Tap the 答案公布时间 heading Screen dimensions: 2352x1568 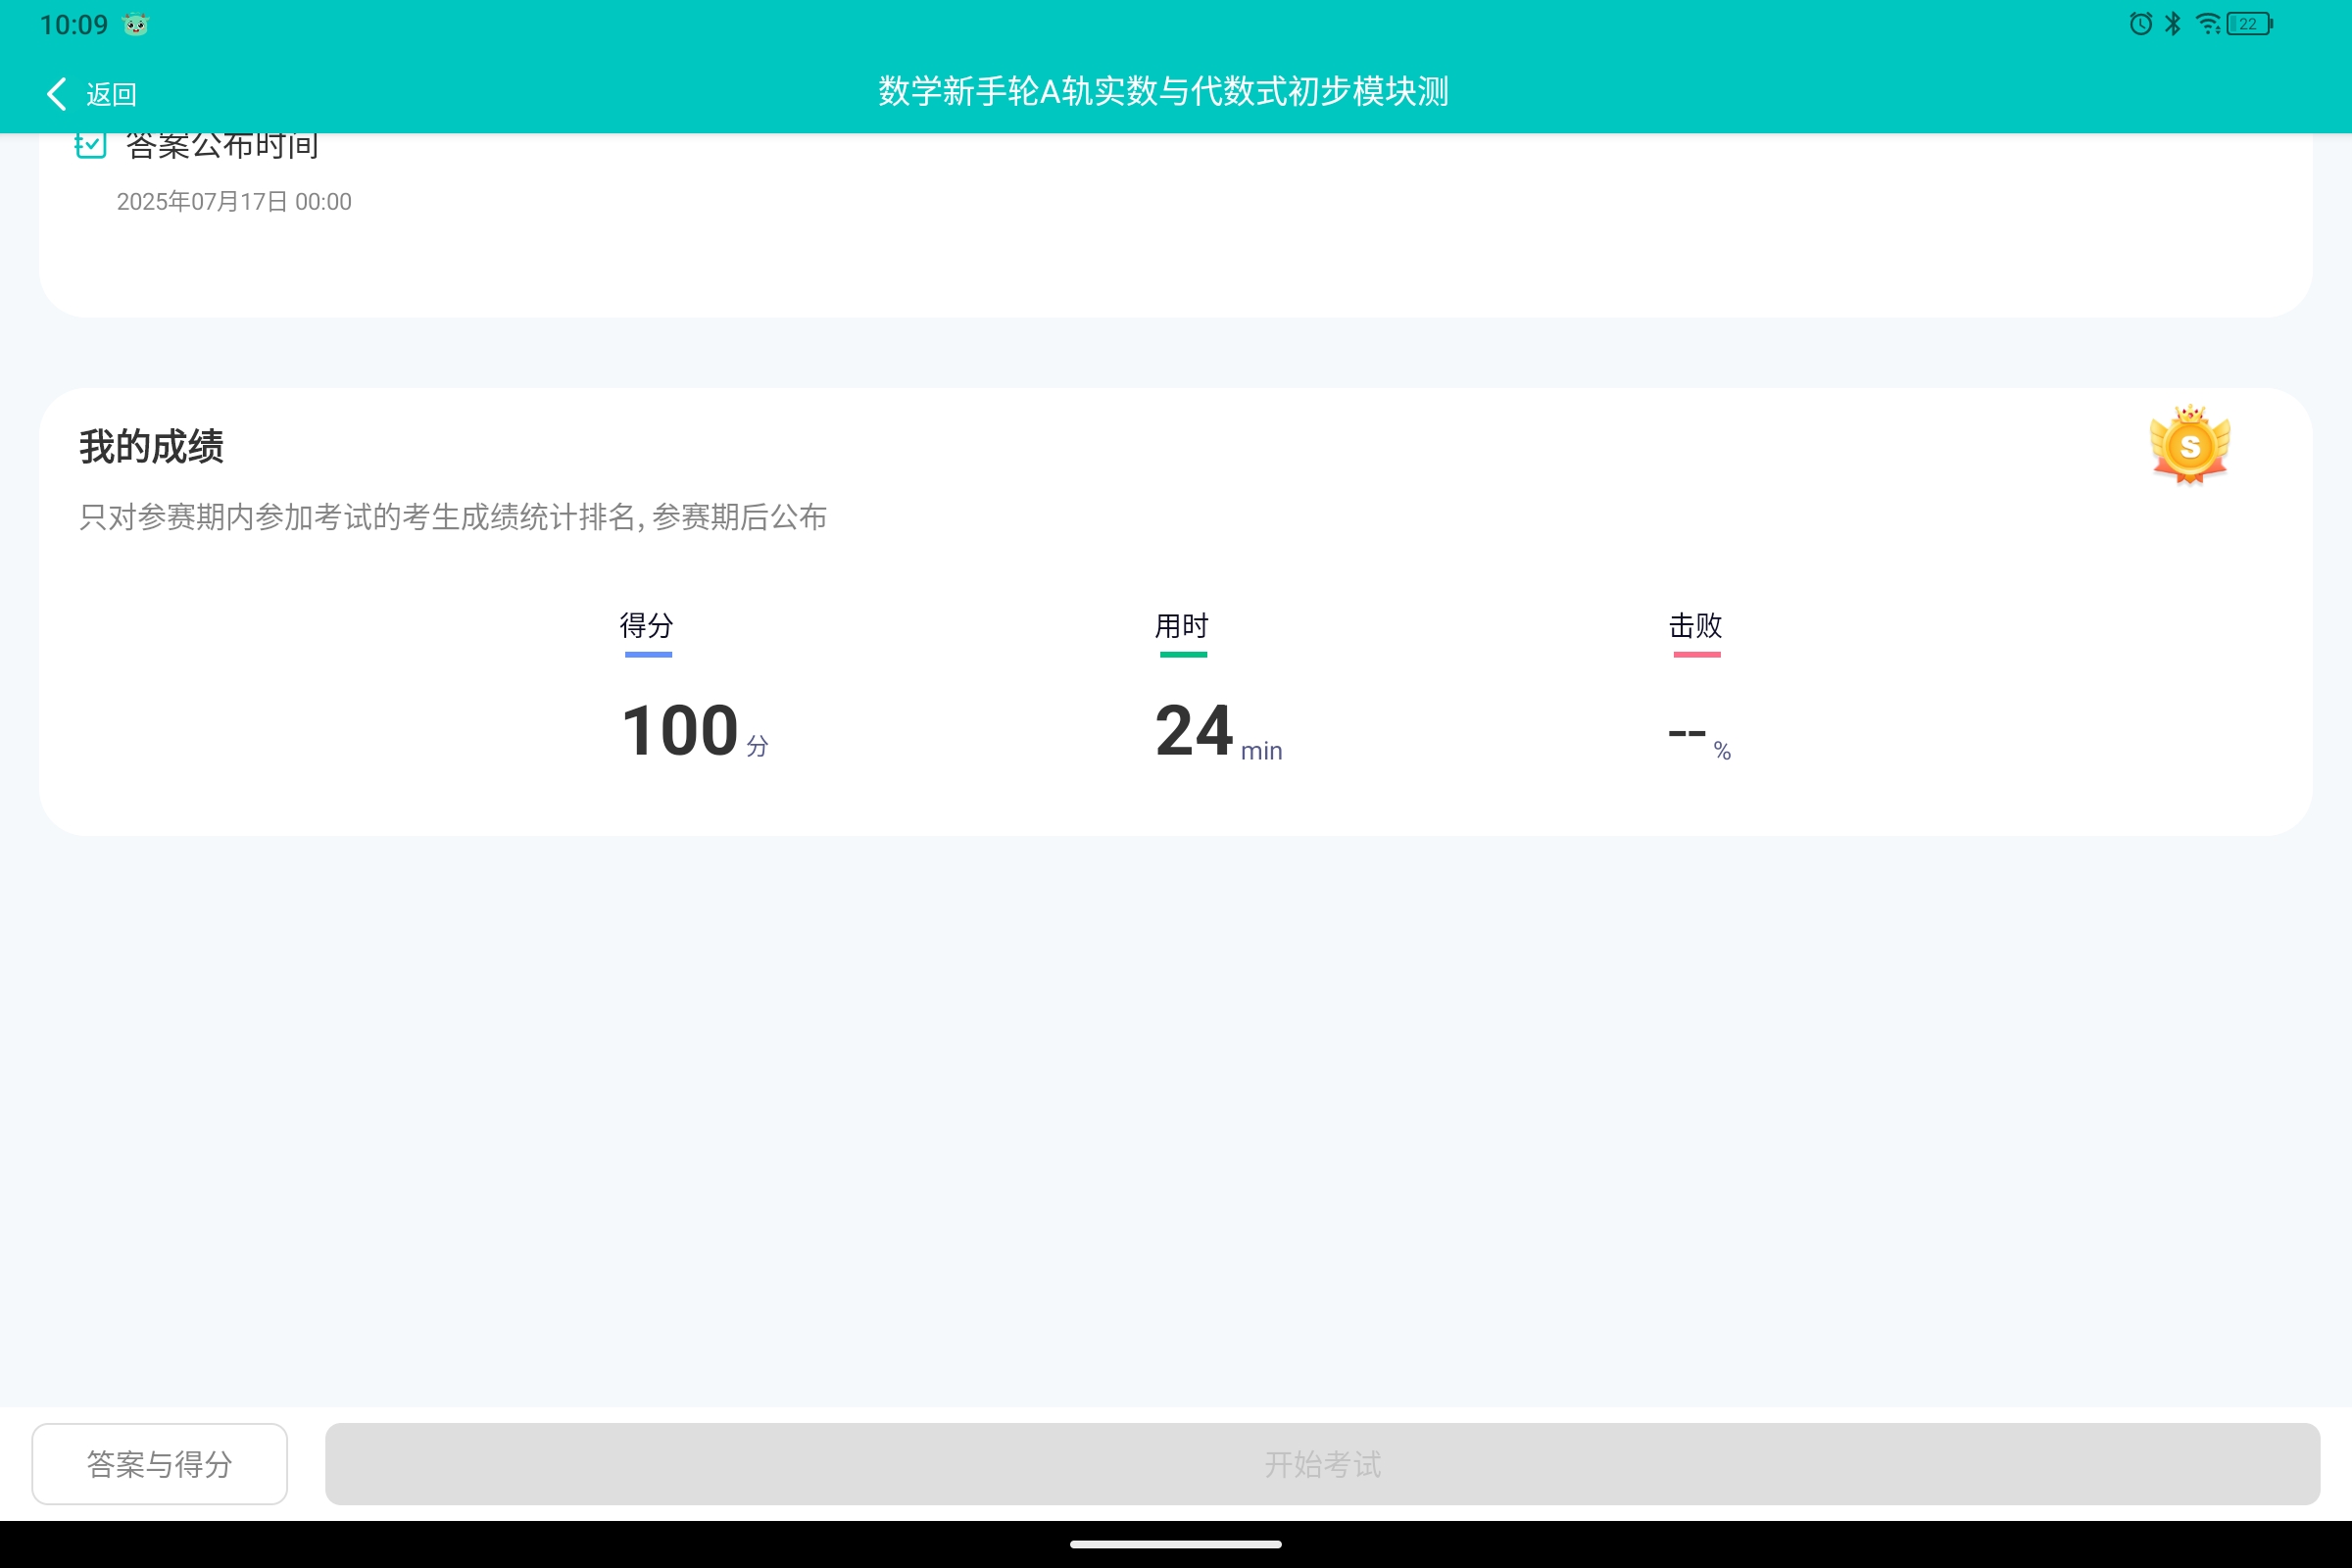(222, 146)
